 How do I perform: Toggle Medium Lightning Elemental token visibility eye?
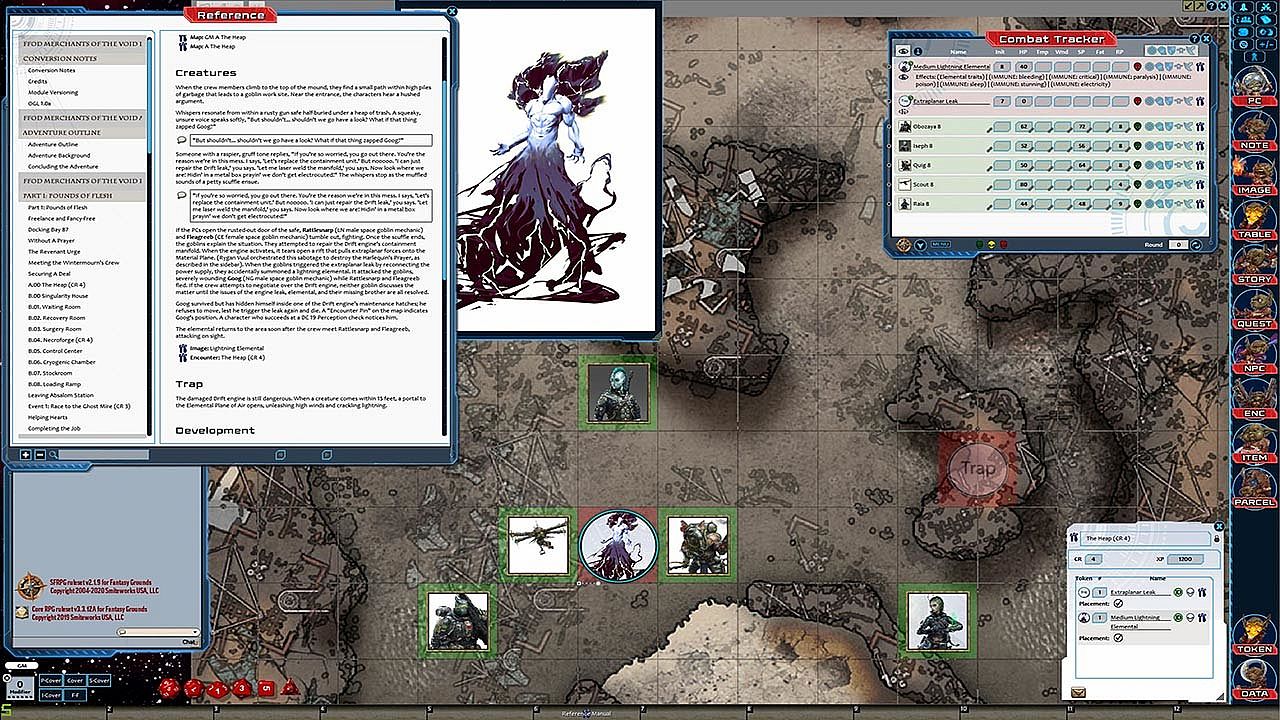(904, 76)
